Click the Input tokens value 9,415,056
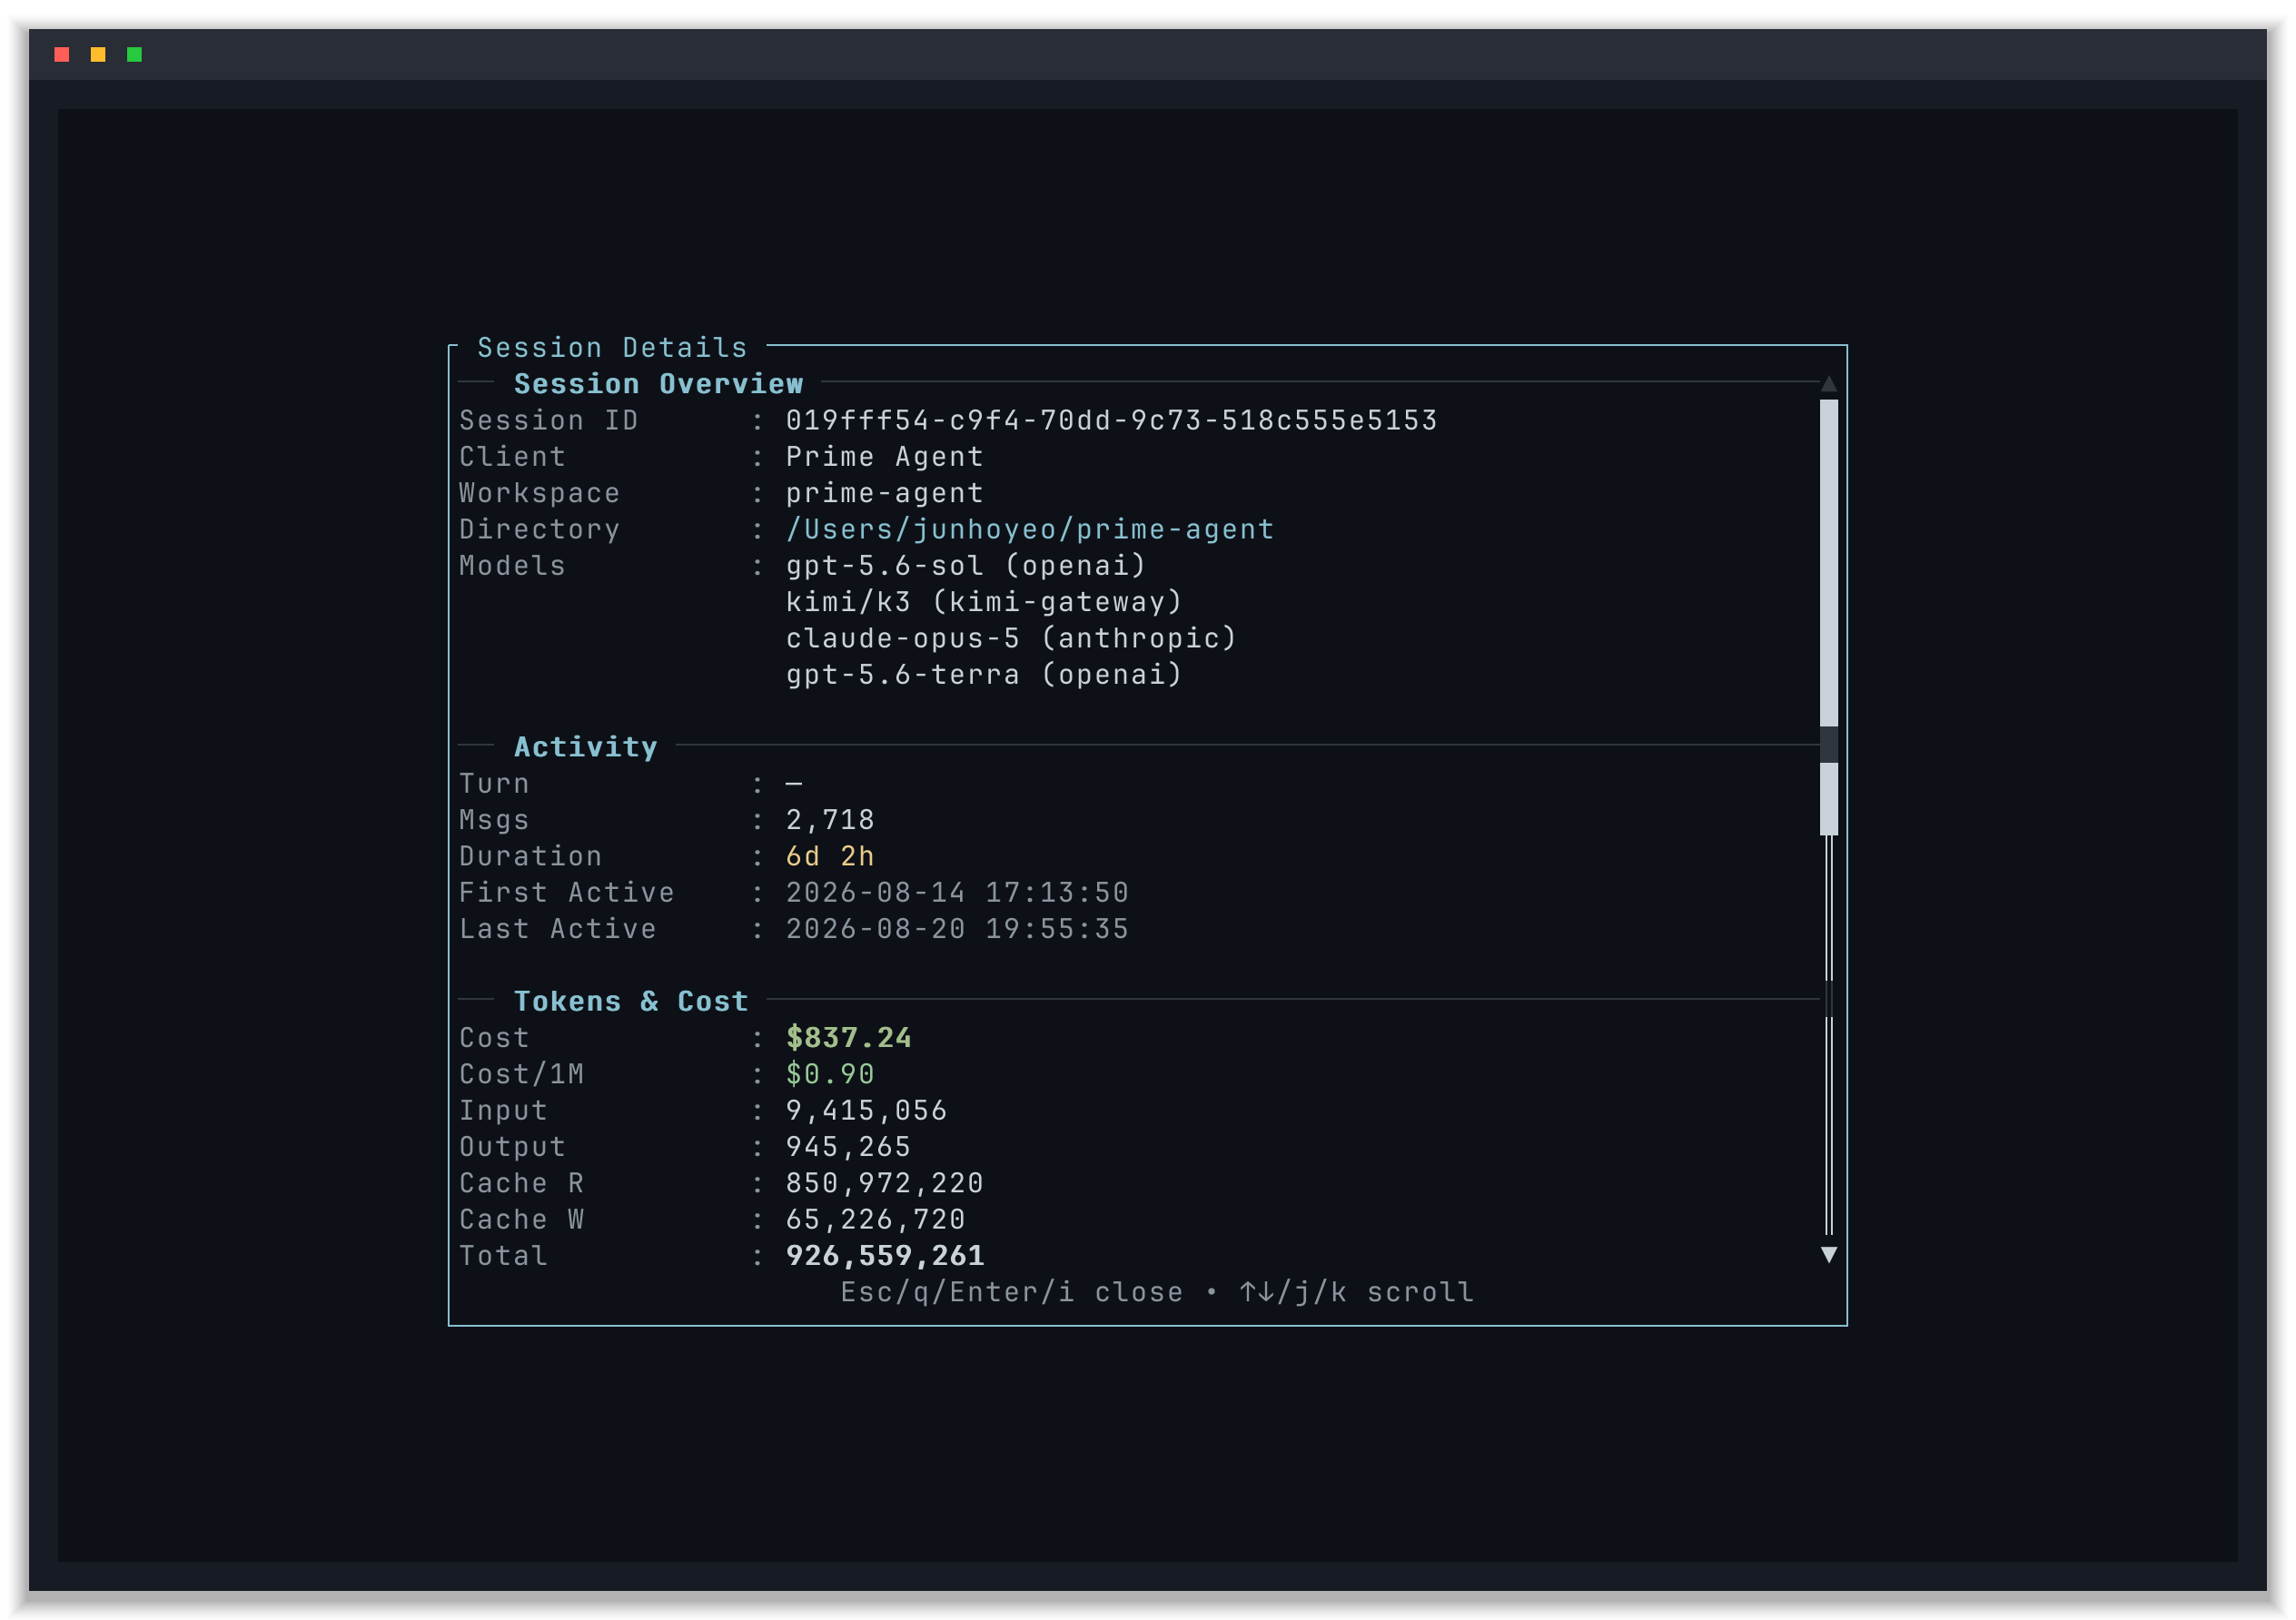The width and height of the screenshot is (2296, 1620). 866,1110
